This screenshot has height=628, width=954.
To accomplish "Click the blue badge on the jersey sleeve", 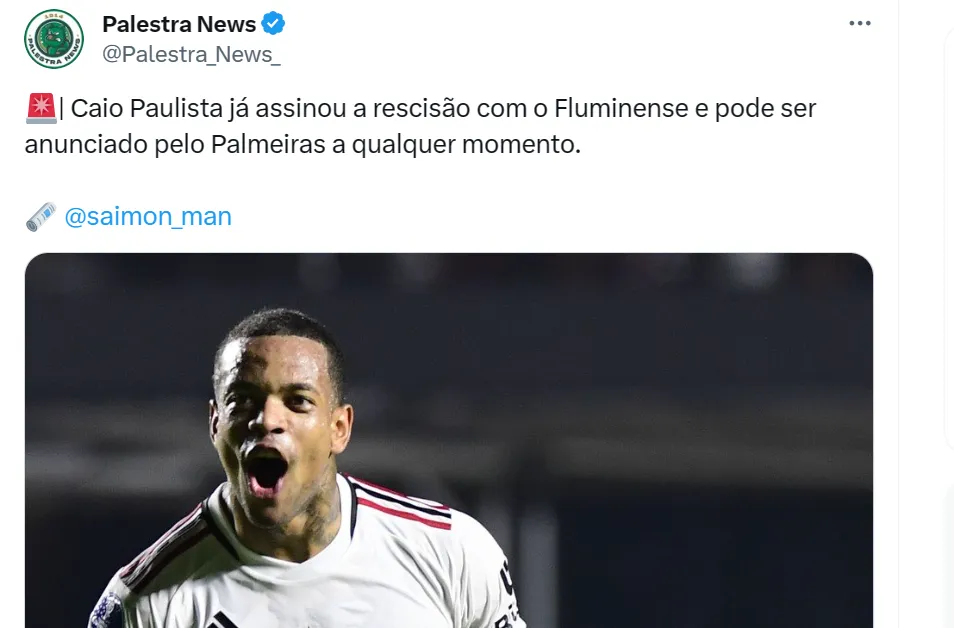I will tap(105, 610).
